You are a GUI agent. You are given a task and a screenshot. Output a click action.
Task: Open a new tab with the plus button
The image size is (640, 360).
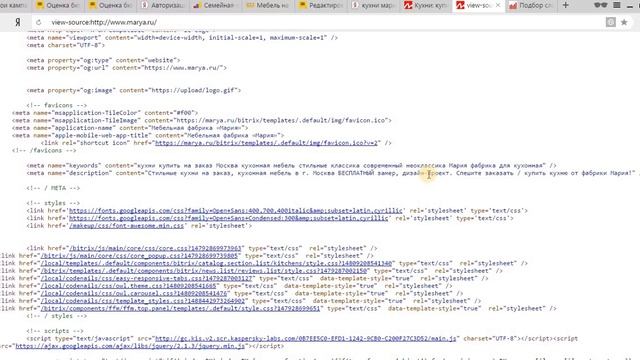[x=565, y=5]
